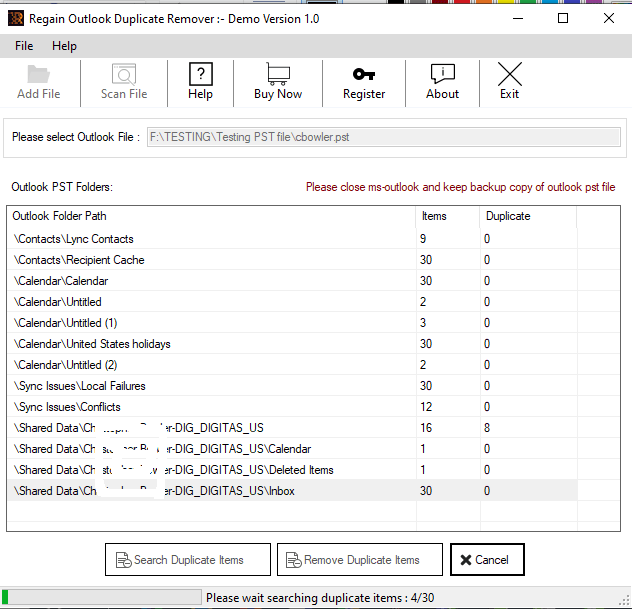
Task: Click the Register key icon
Action: 364,74
